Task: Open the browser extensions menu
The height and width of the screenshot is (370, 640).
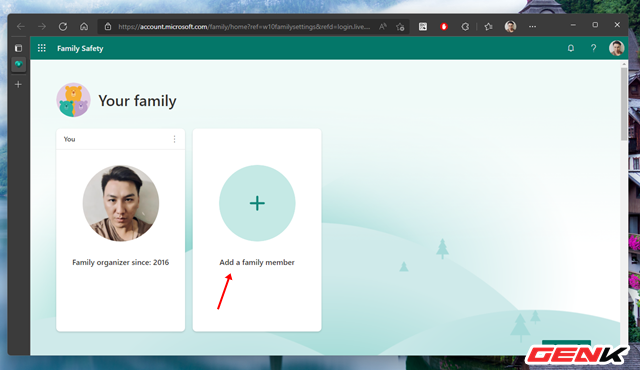Action: 465,27
